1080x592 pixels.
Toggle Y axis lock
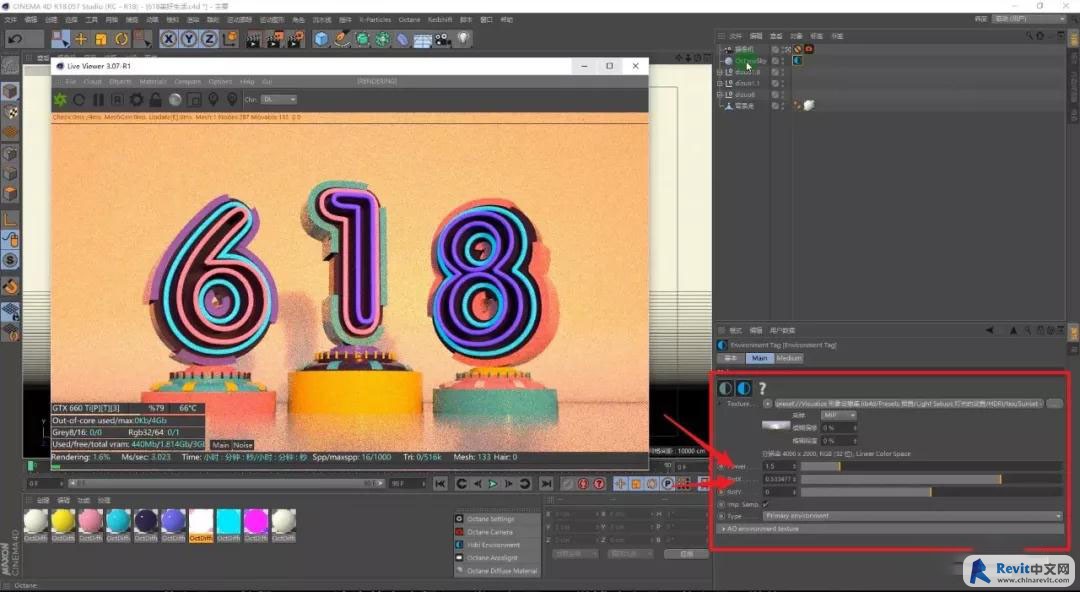[x=189, y=39]
